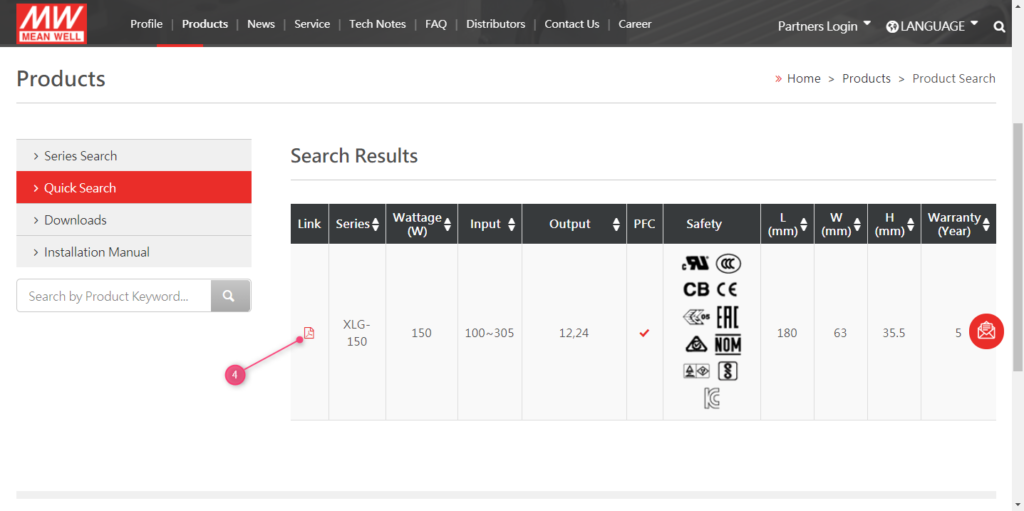
Task: Click the 150 wattage value
Action: [421, 333]
